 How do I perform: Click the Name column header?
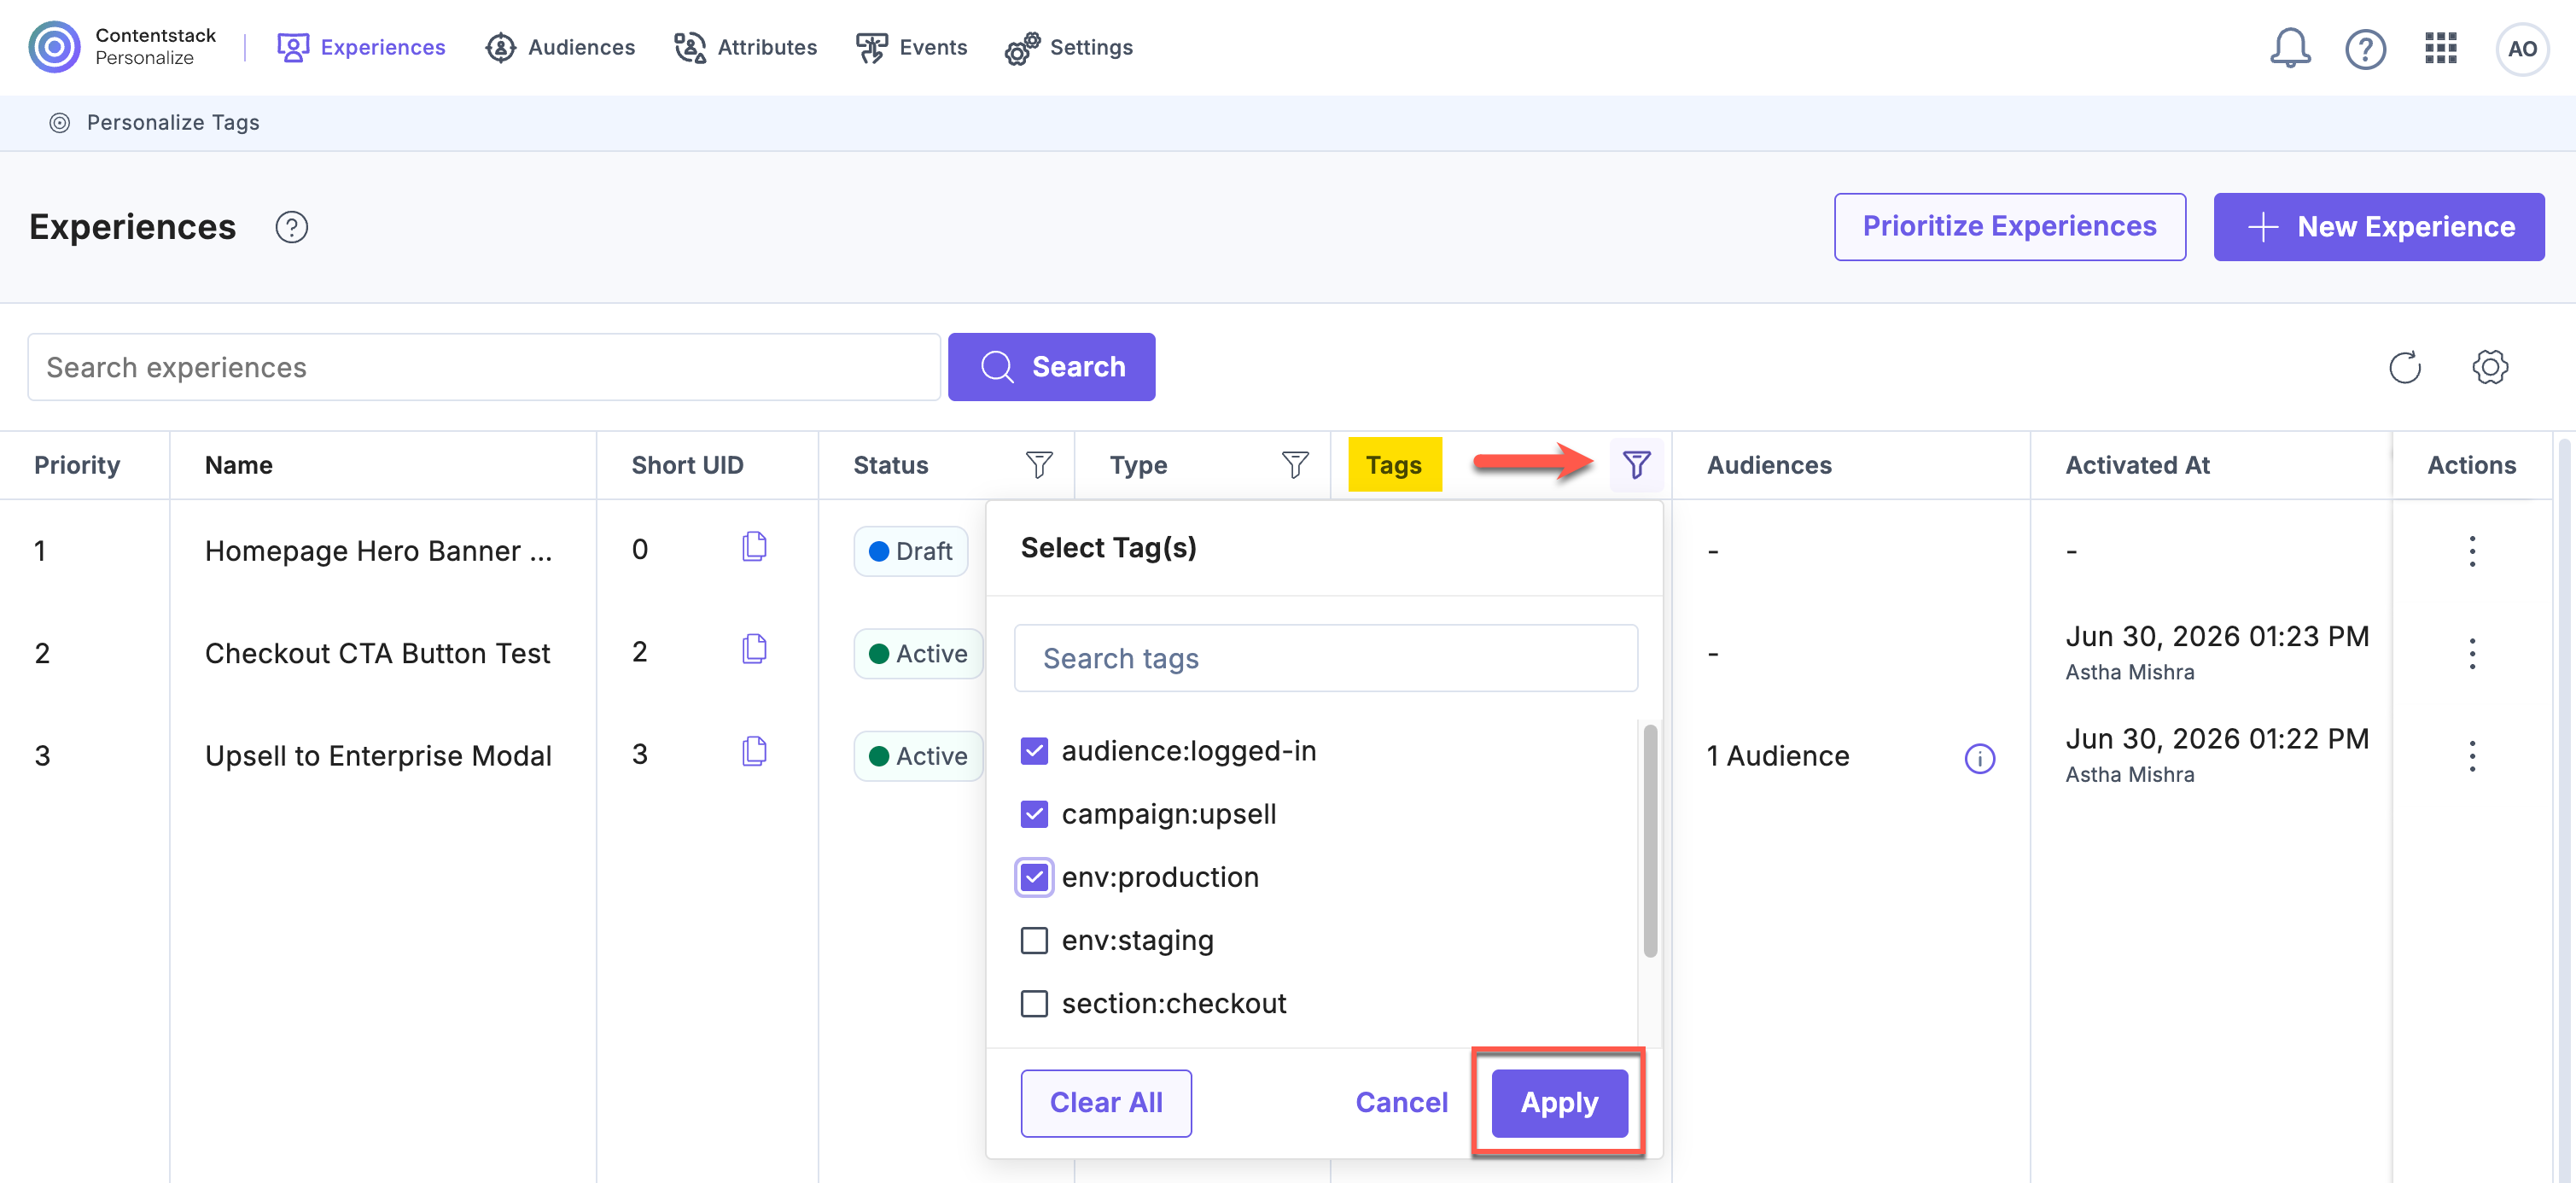pyautogui.click(x=239, y=465)
